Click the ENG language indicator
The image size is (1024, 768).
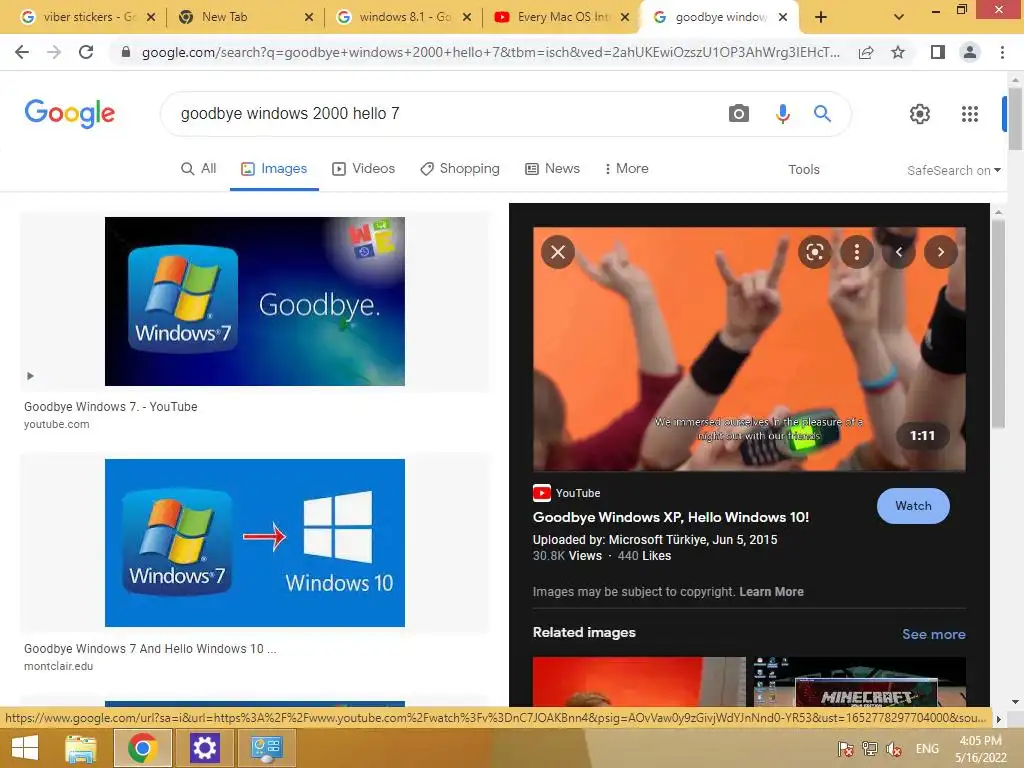tap(927, 749)
